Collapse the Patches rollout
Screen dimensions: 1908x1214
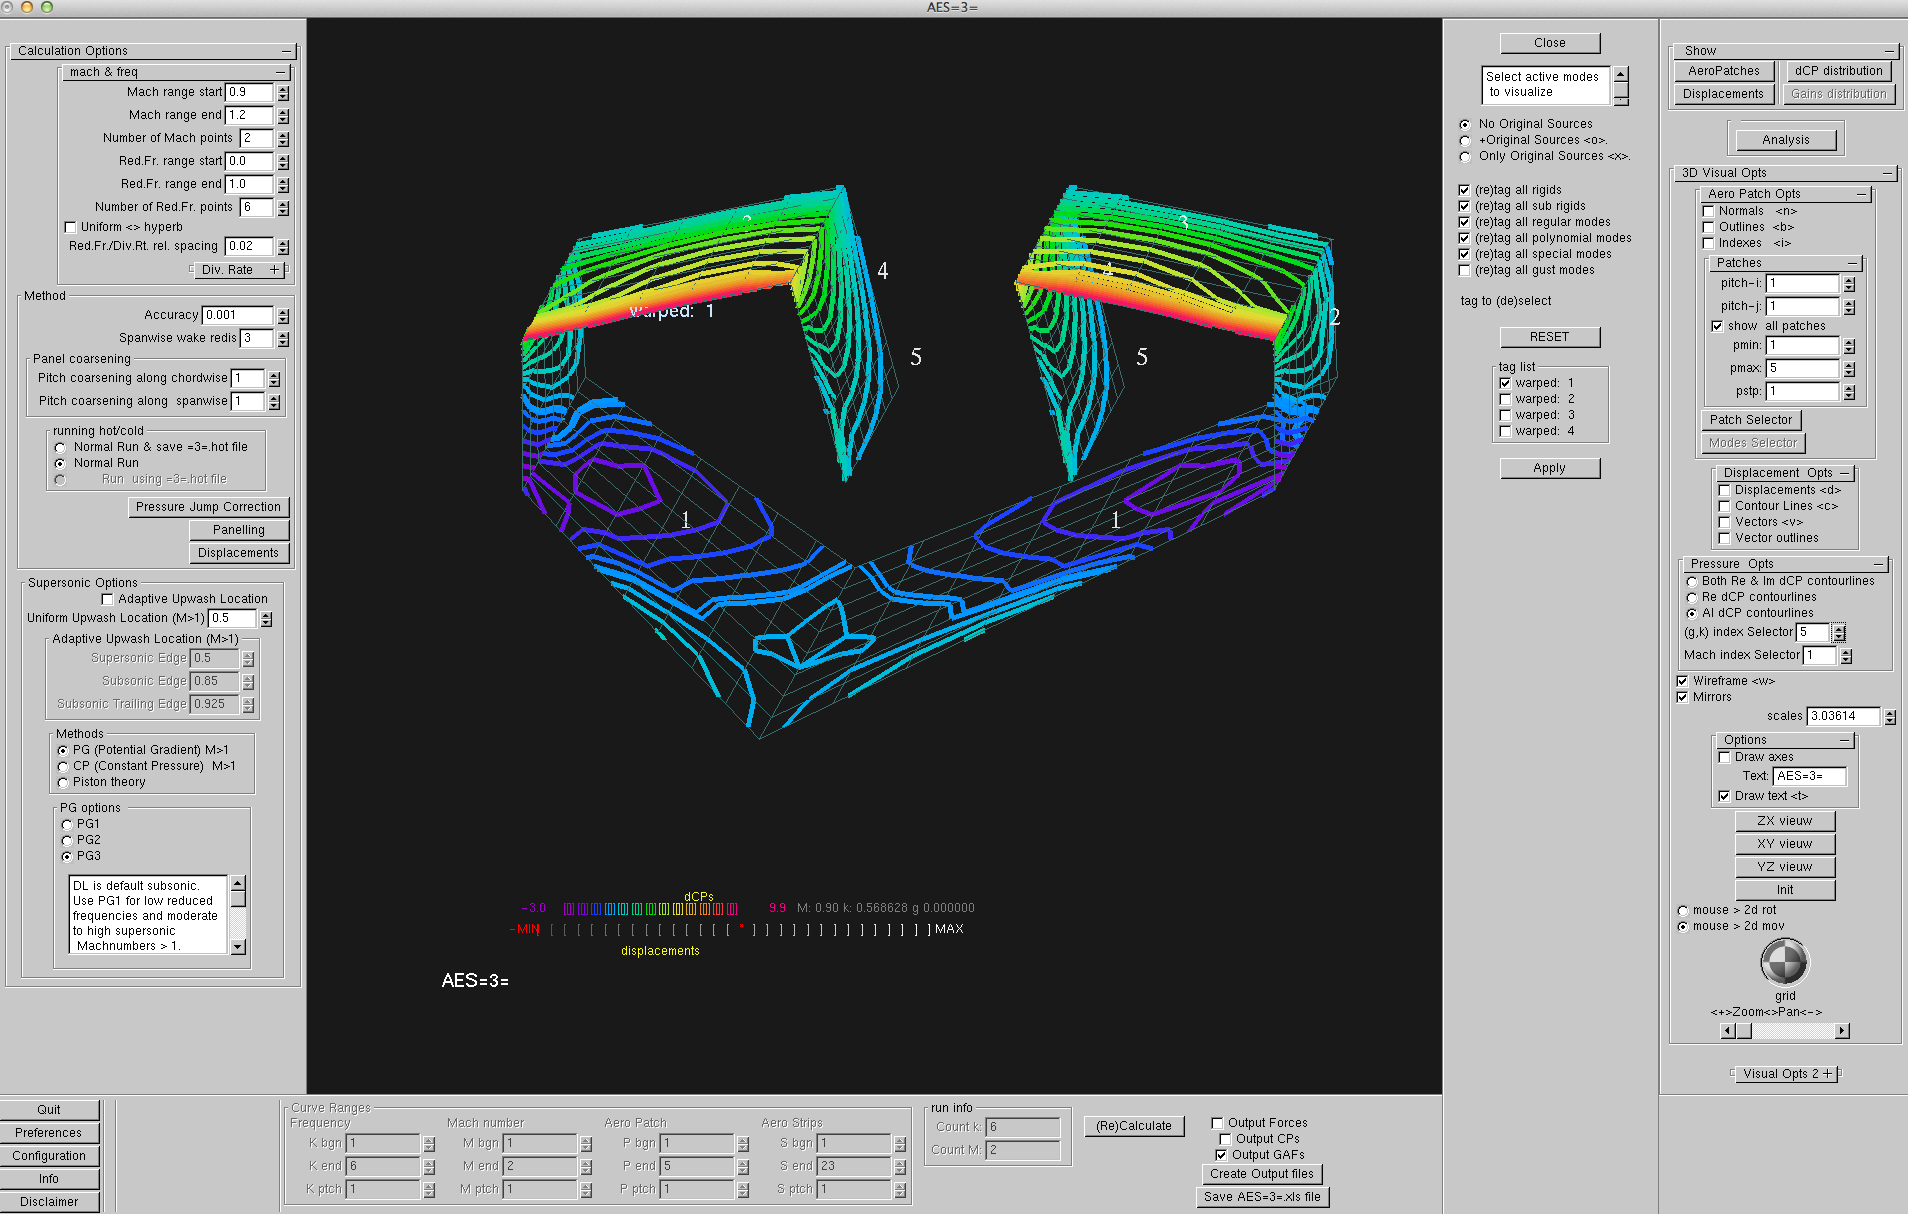[1852, 263]
